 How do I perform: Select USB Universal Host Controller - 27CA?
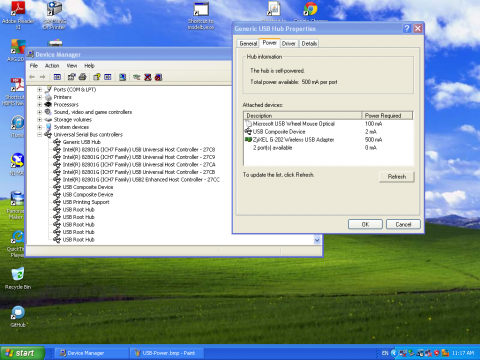point(139,164)
